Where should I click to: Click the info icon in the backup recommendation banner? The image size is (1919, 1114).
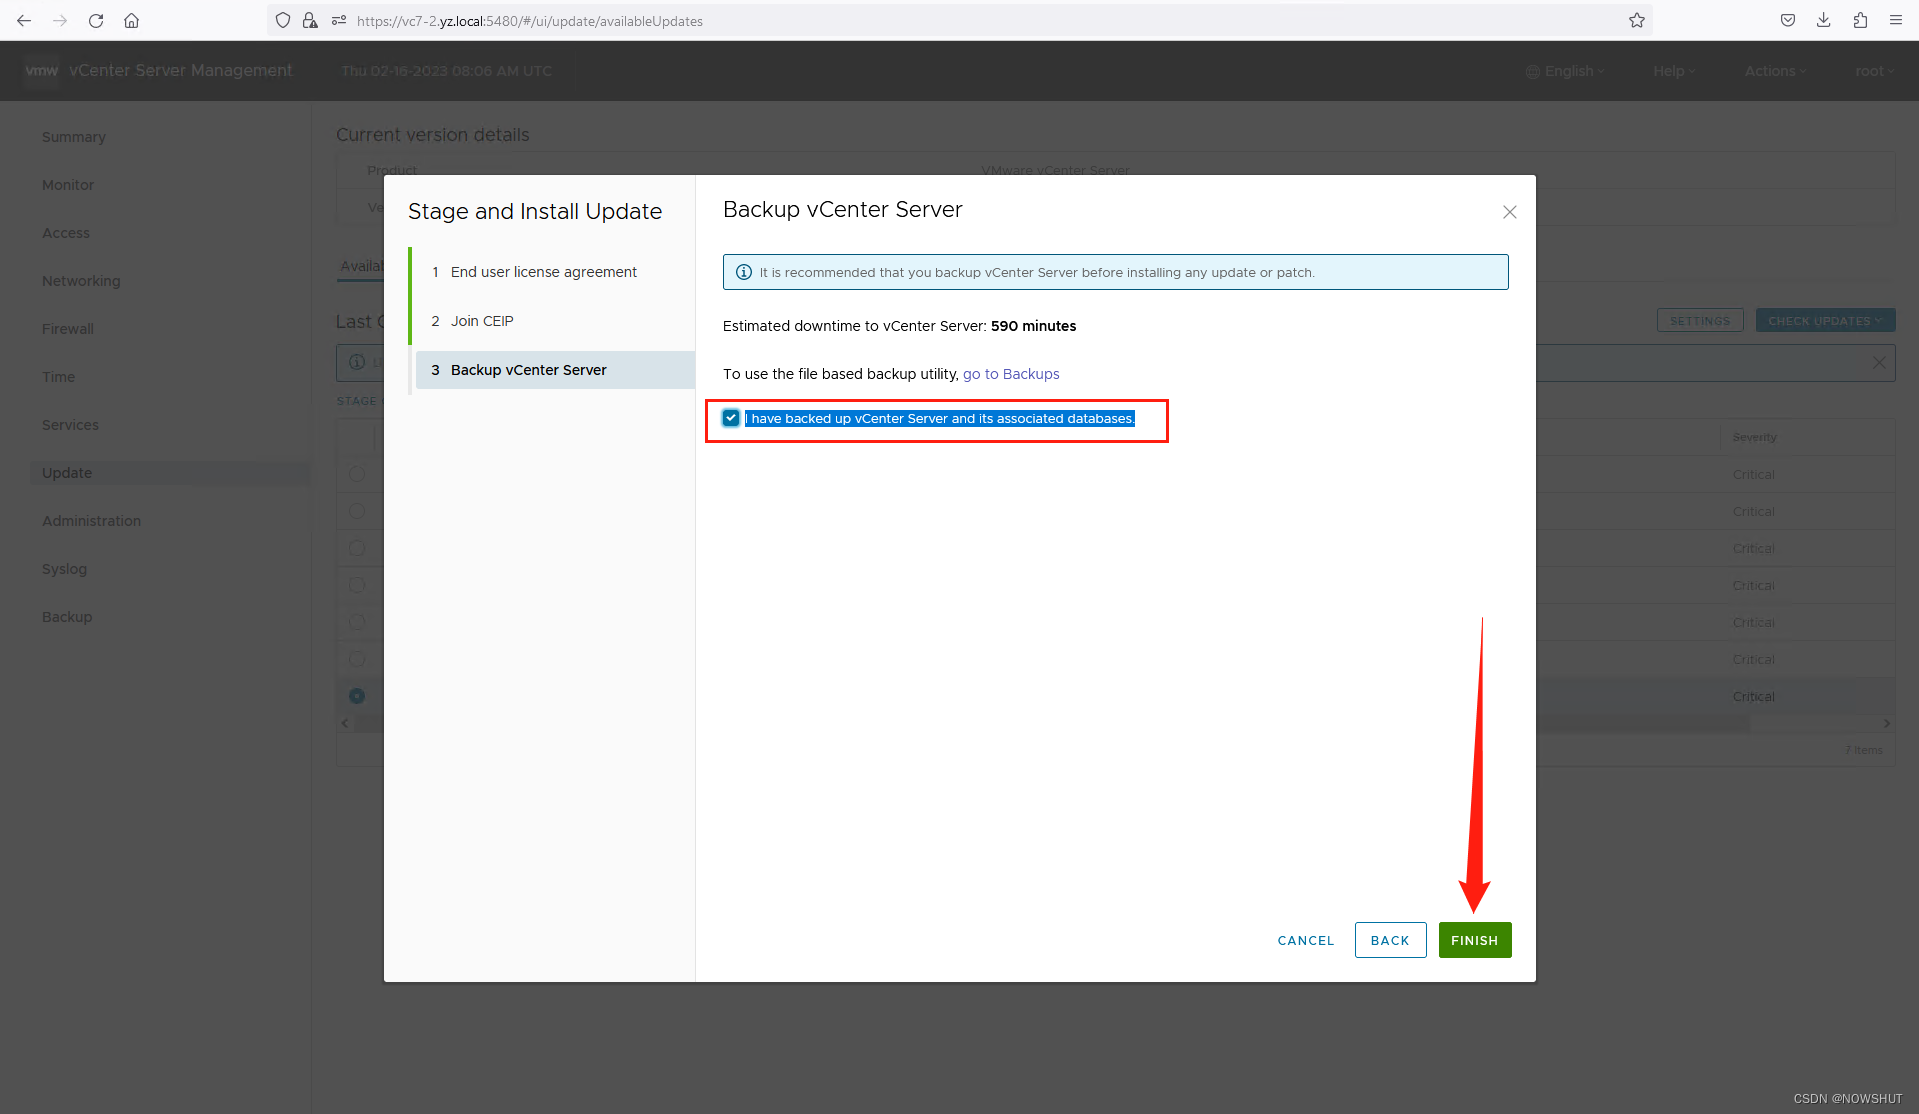(744, 271)
